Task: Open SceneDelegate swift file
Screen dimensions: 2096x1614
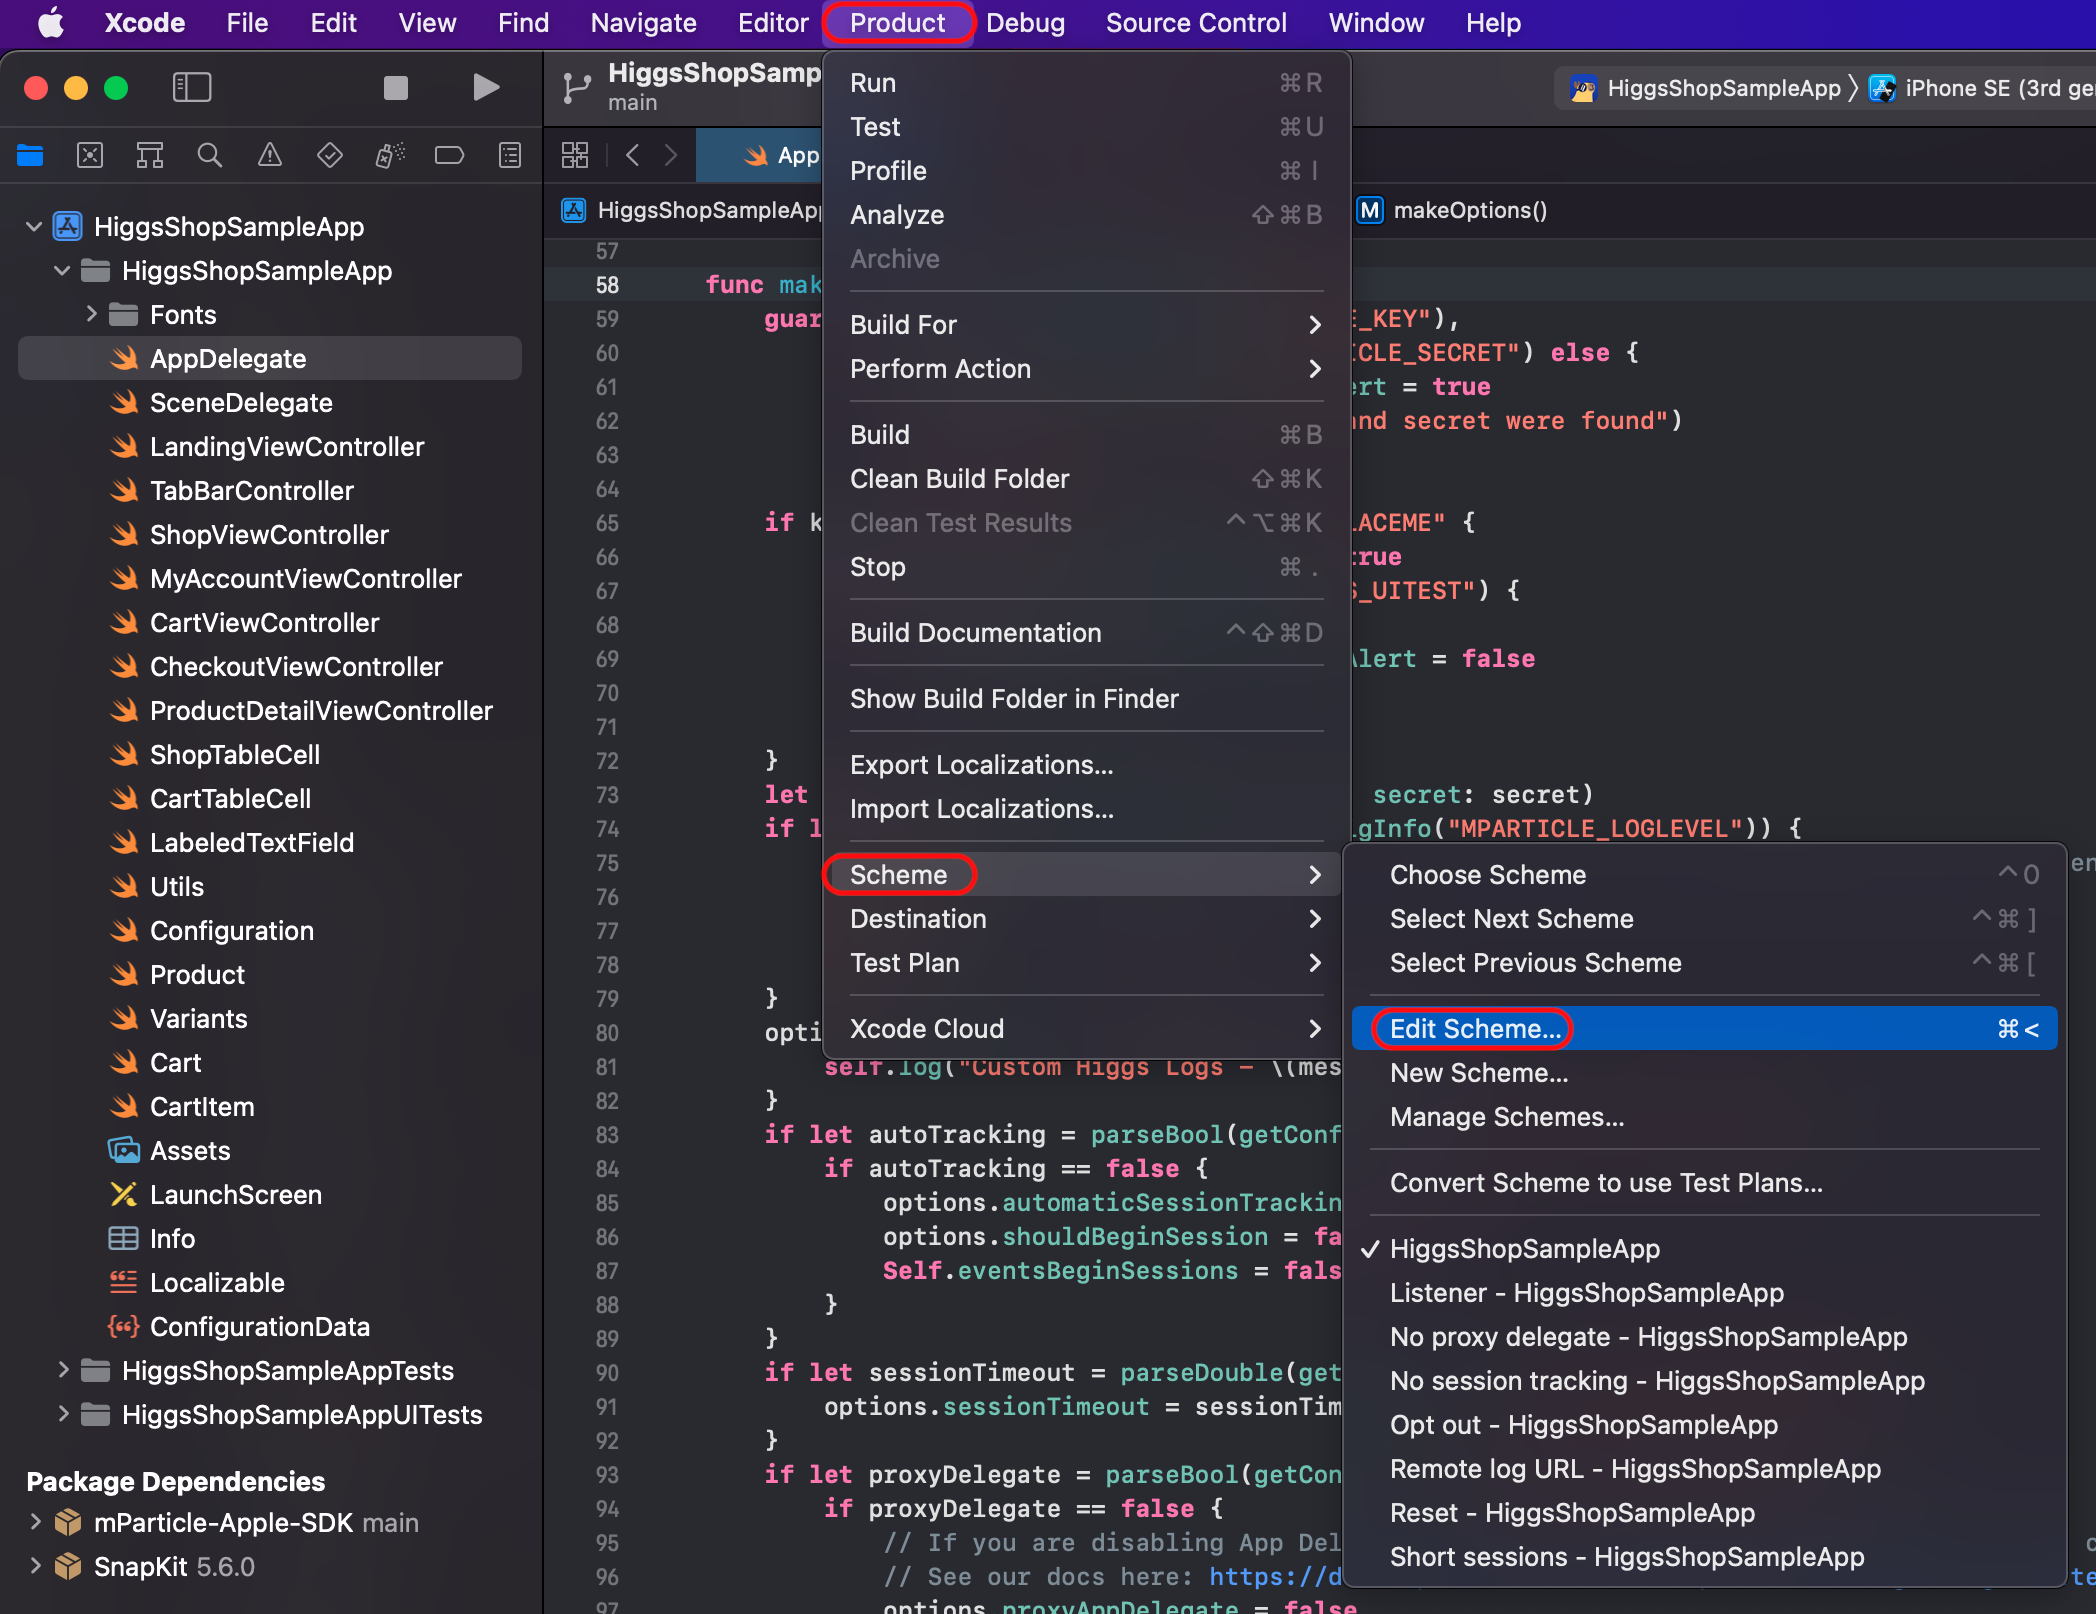Action: coord(270,403)
